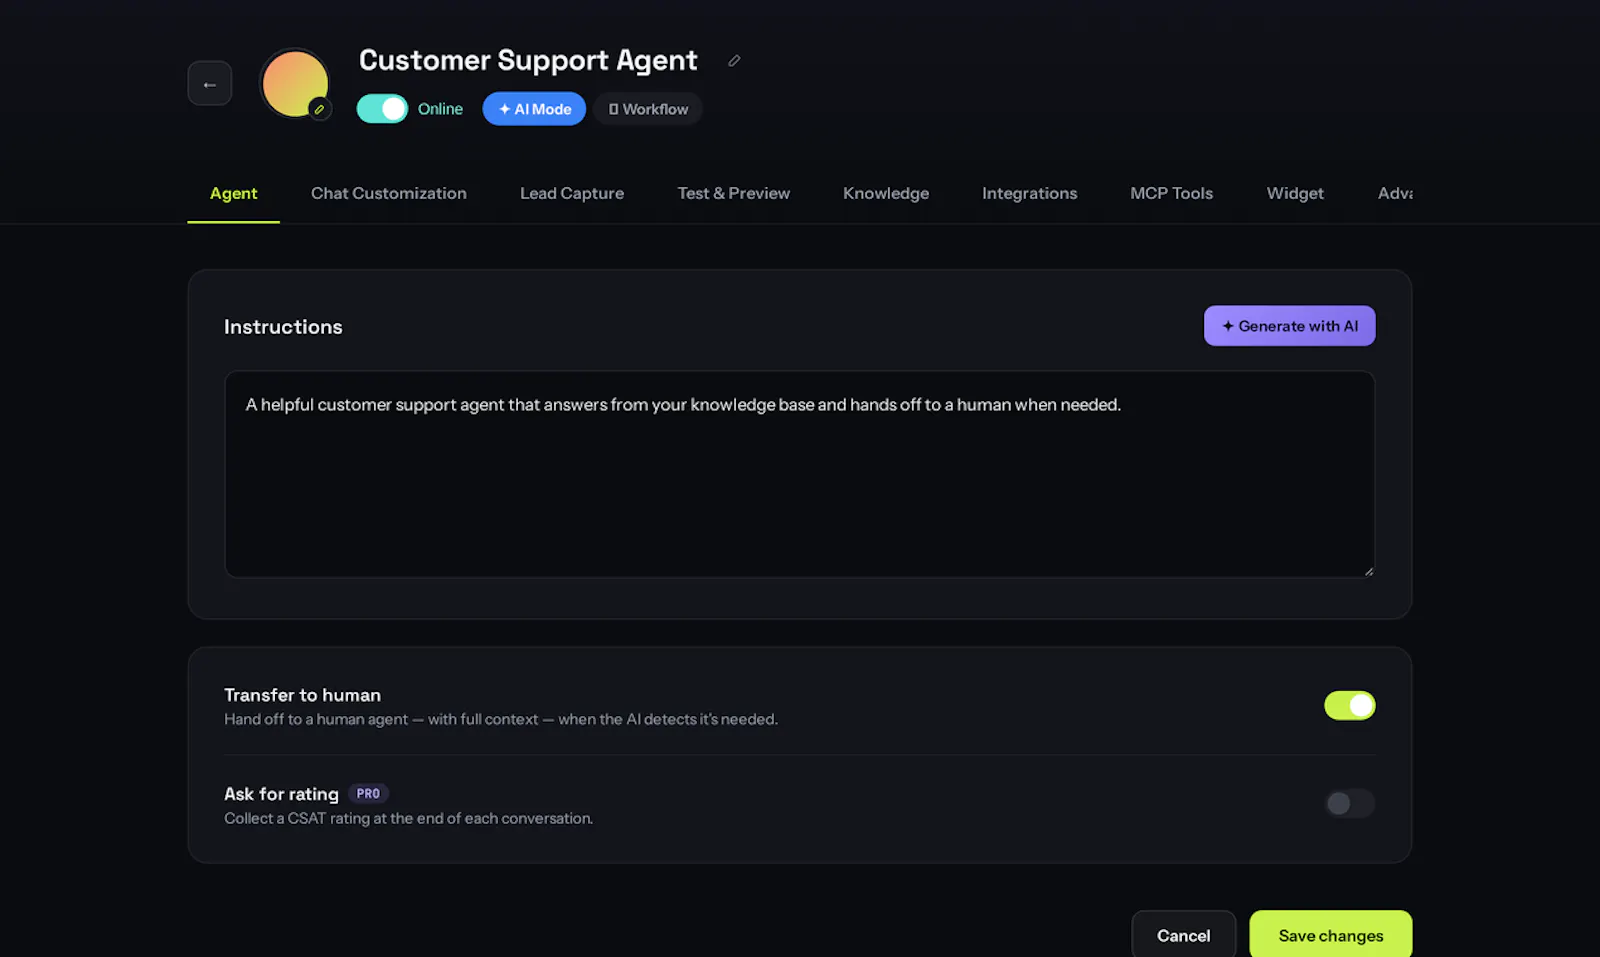The width and height of the screenshot is (1600, 957).
Task: Click the 'Collect a CSAT rating' description
Action: click(408, 818)
